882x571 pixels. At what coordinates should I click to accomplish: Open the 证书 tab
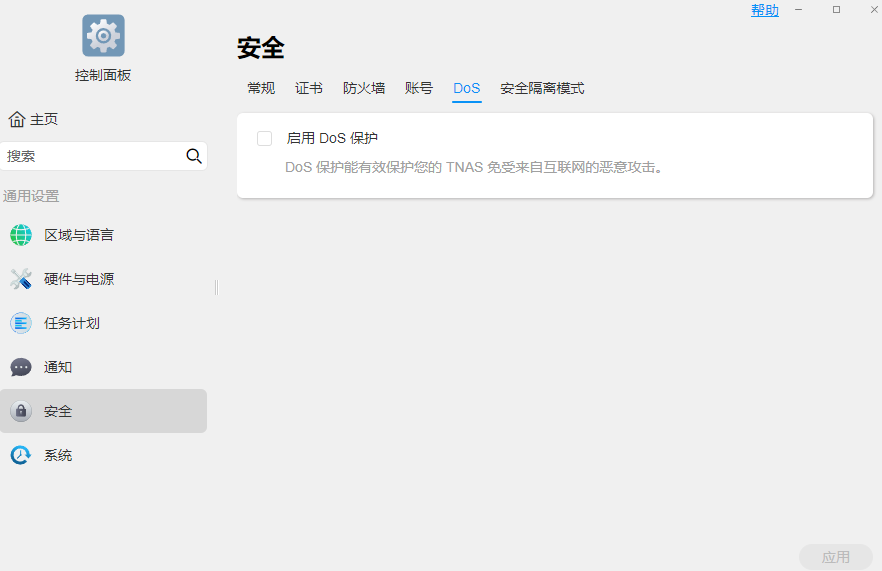(309, 88)
